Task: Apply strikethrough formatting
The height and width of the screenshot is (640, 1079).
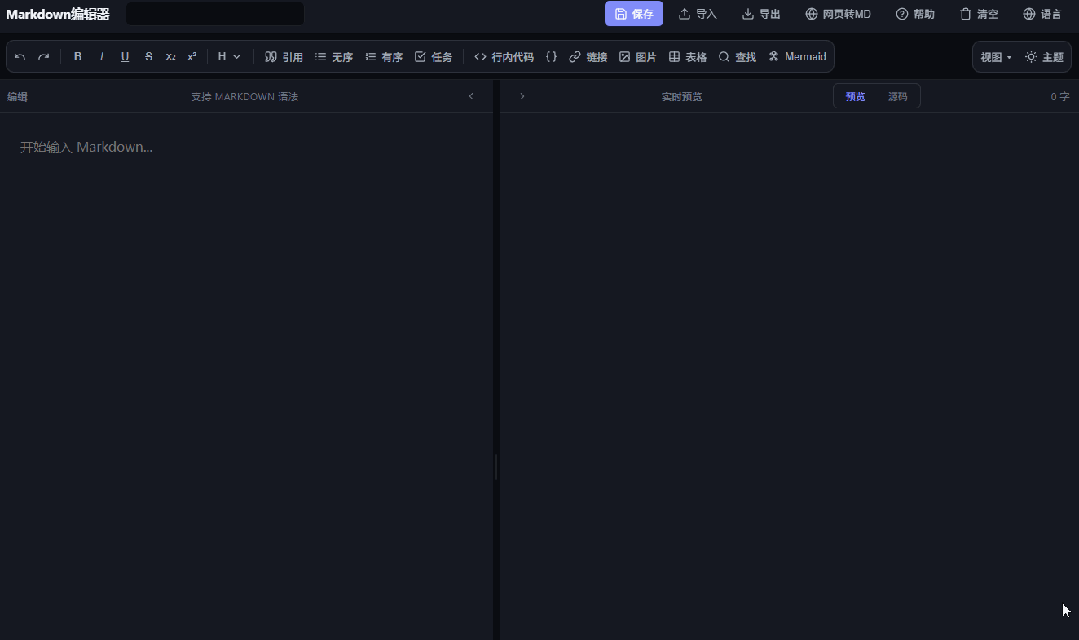Action: [148, 56]
